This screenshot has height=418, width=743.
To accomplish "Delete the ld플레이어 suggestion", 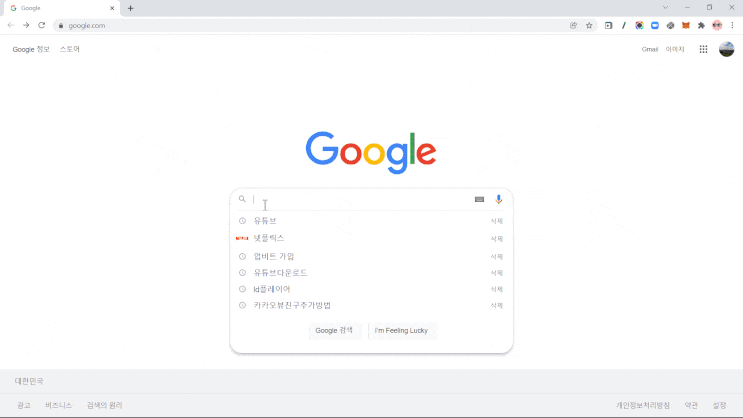I will click(x=497, y=289).
